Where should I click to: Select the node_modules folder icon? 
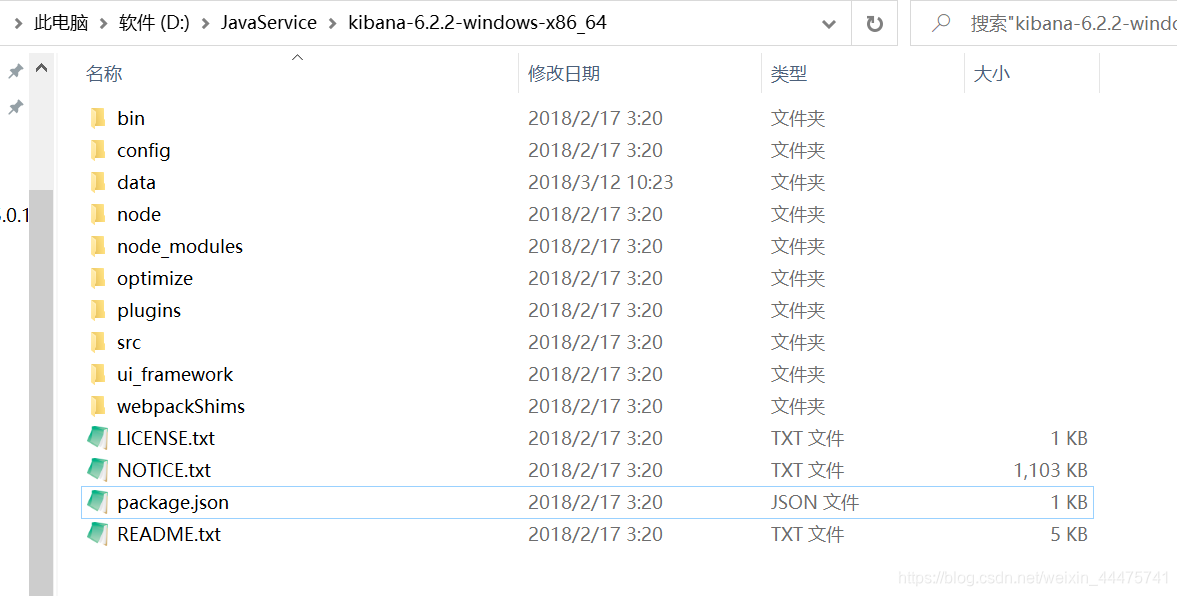click(x=98, y=246)
